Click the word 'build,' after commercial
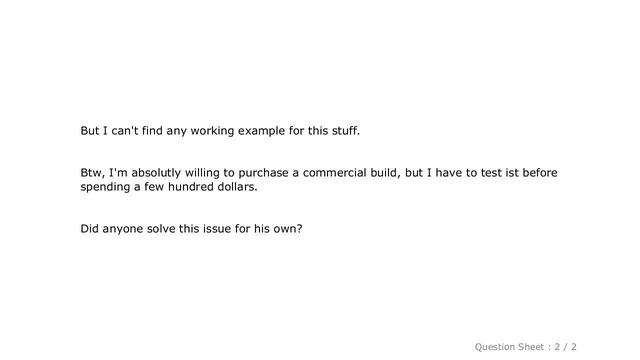 [386, 173]
